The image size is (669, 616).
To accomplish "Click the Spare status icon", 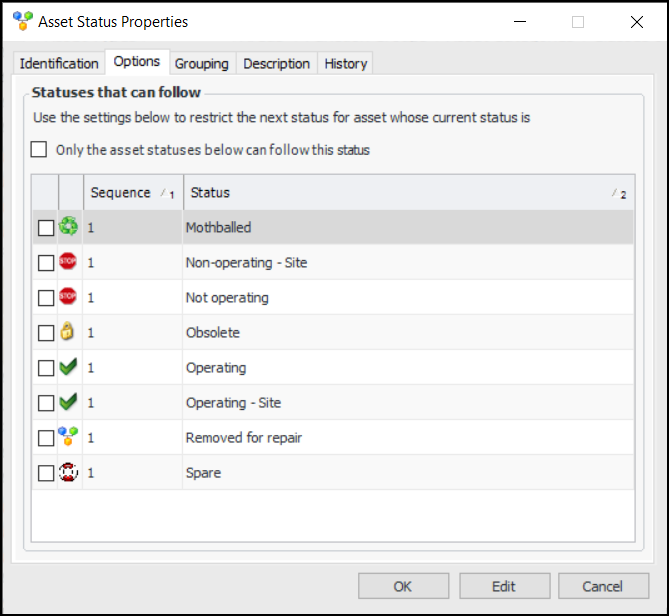I will 68,472.
